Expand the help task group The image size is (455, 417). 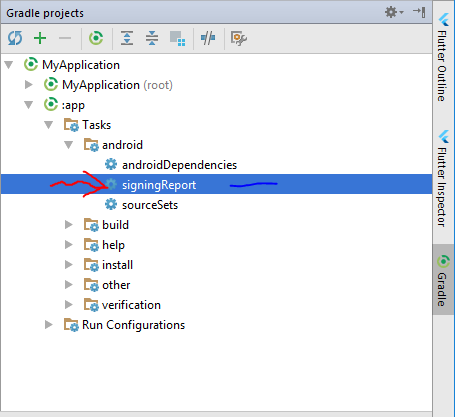point(69,245)
